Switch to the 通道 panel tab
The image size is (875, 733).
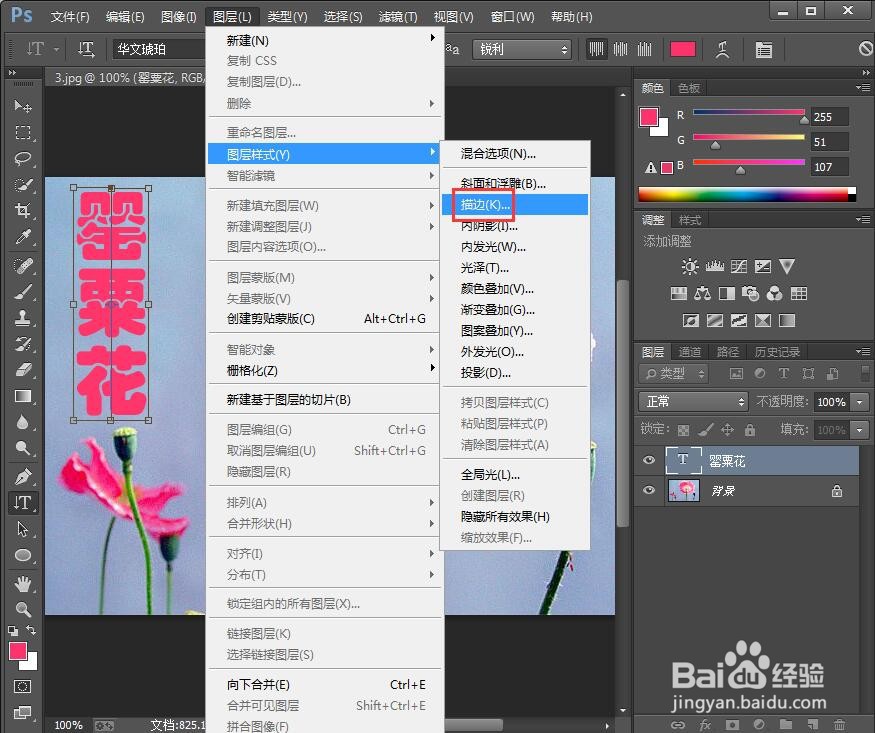pyautogui.click(x=690, y=351)
